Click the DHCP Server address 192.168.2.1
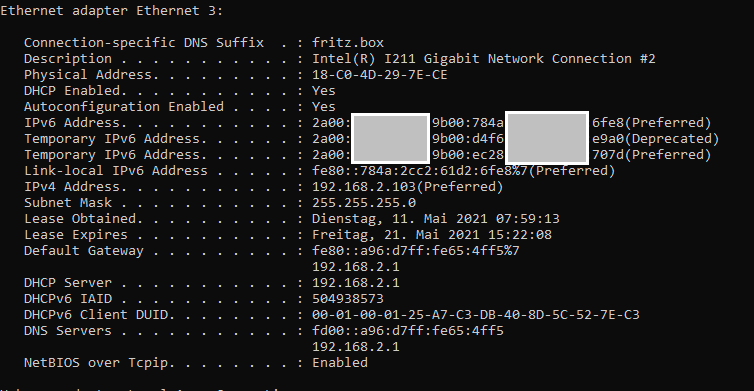Image resolution: width=754 pixels, height=391 pixels. click(x=355, y=282)
